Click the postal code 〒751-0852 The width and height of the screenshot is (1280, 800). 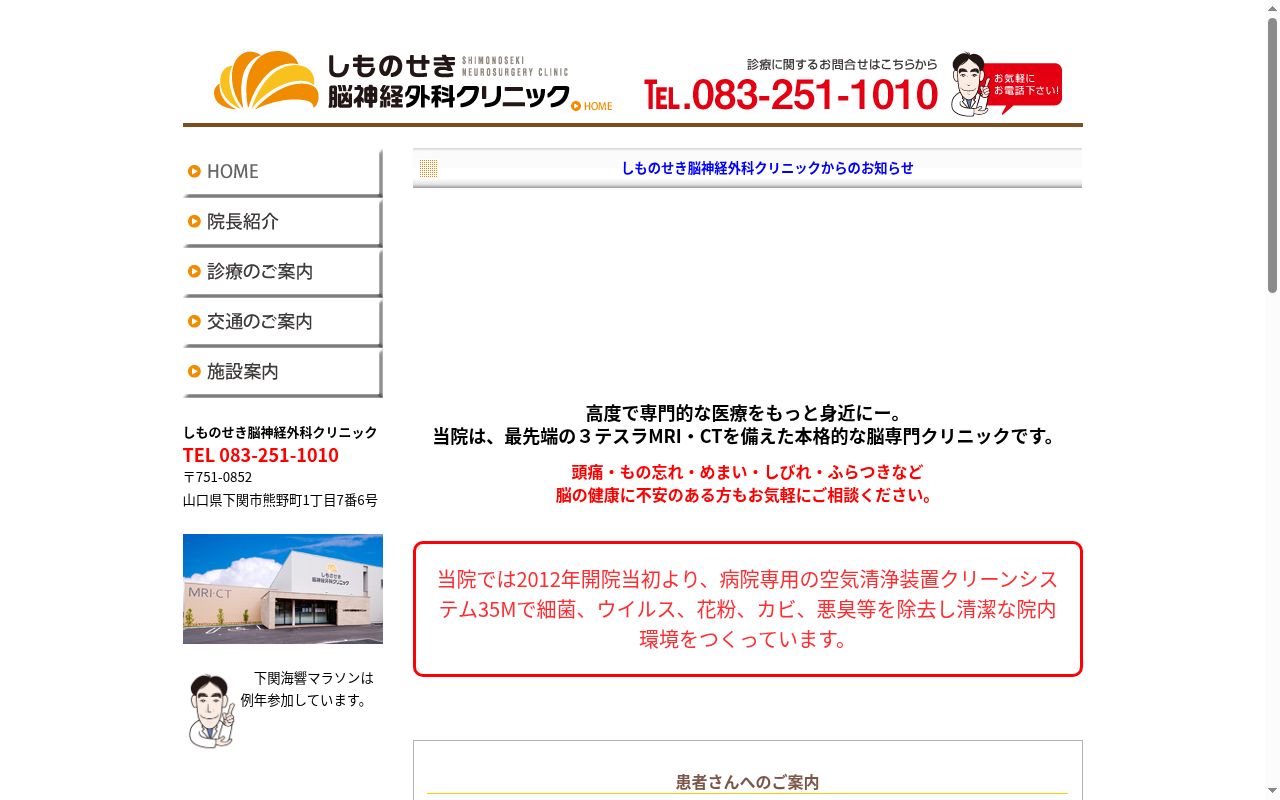217,477
